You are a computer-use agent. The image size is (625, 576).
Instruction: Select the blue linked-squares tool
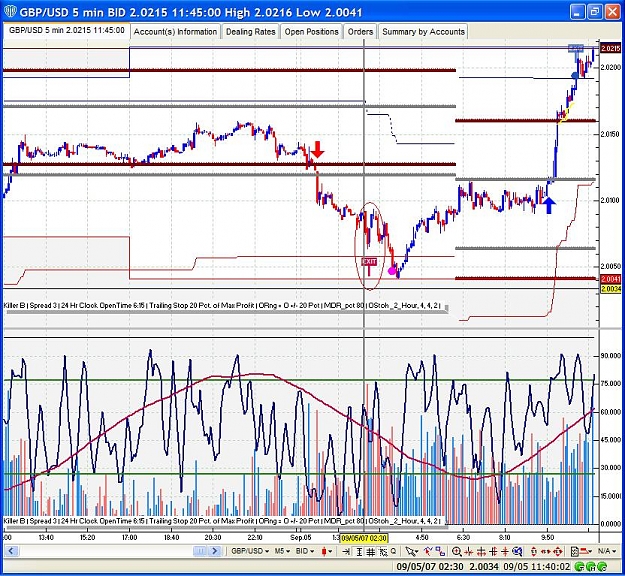pyautogui.click(x=440, y=551)
